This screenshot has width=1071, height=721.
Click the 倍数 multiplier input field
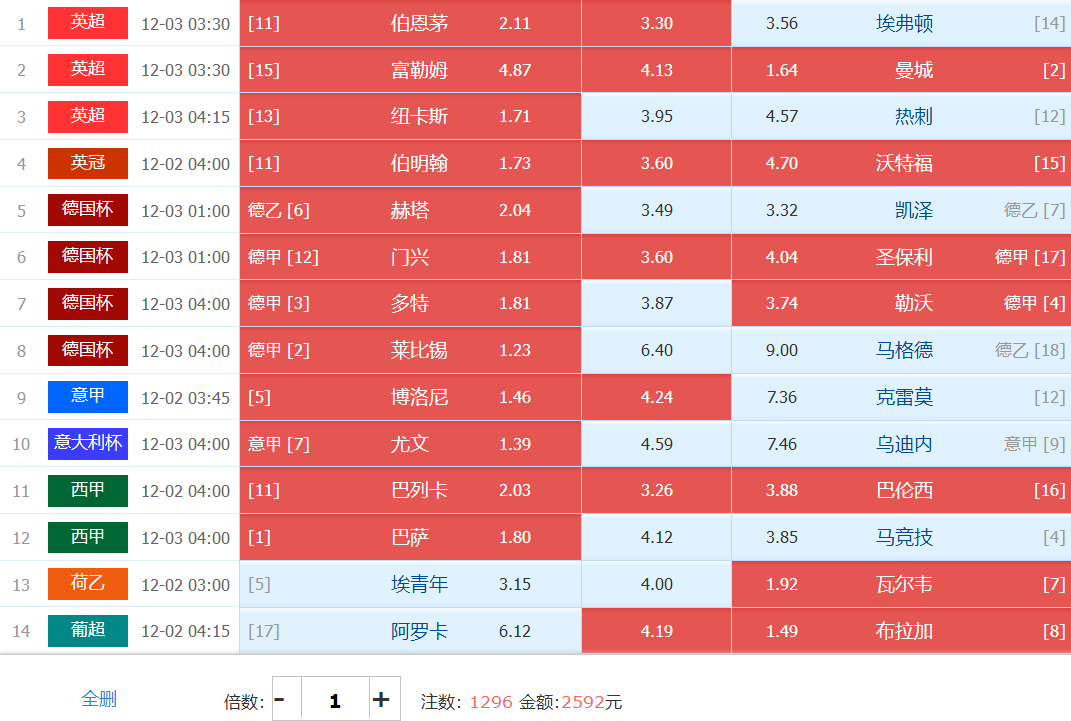click(334, 700)
